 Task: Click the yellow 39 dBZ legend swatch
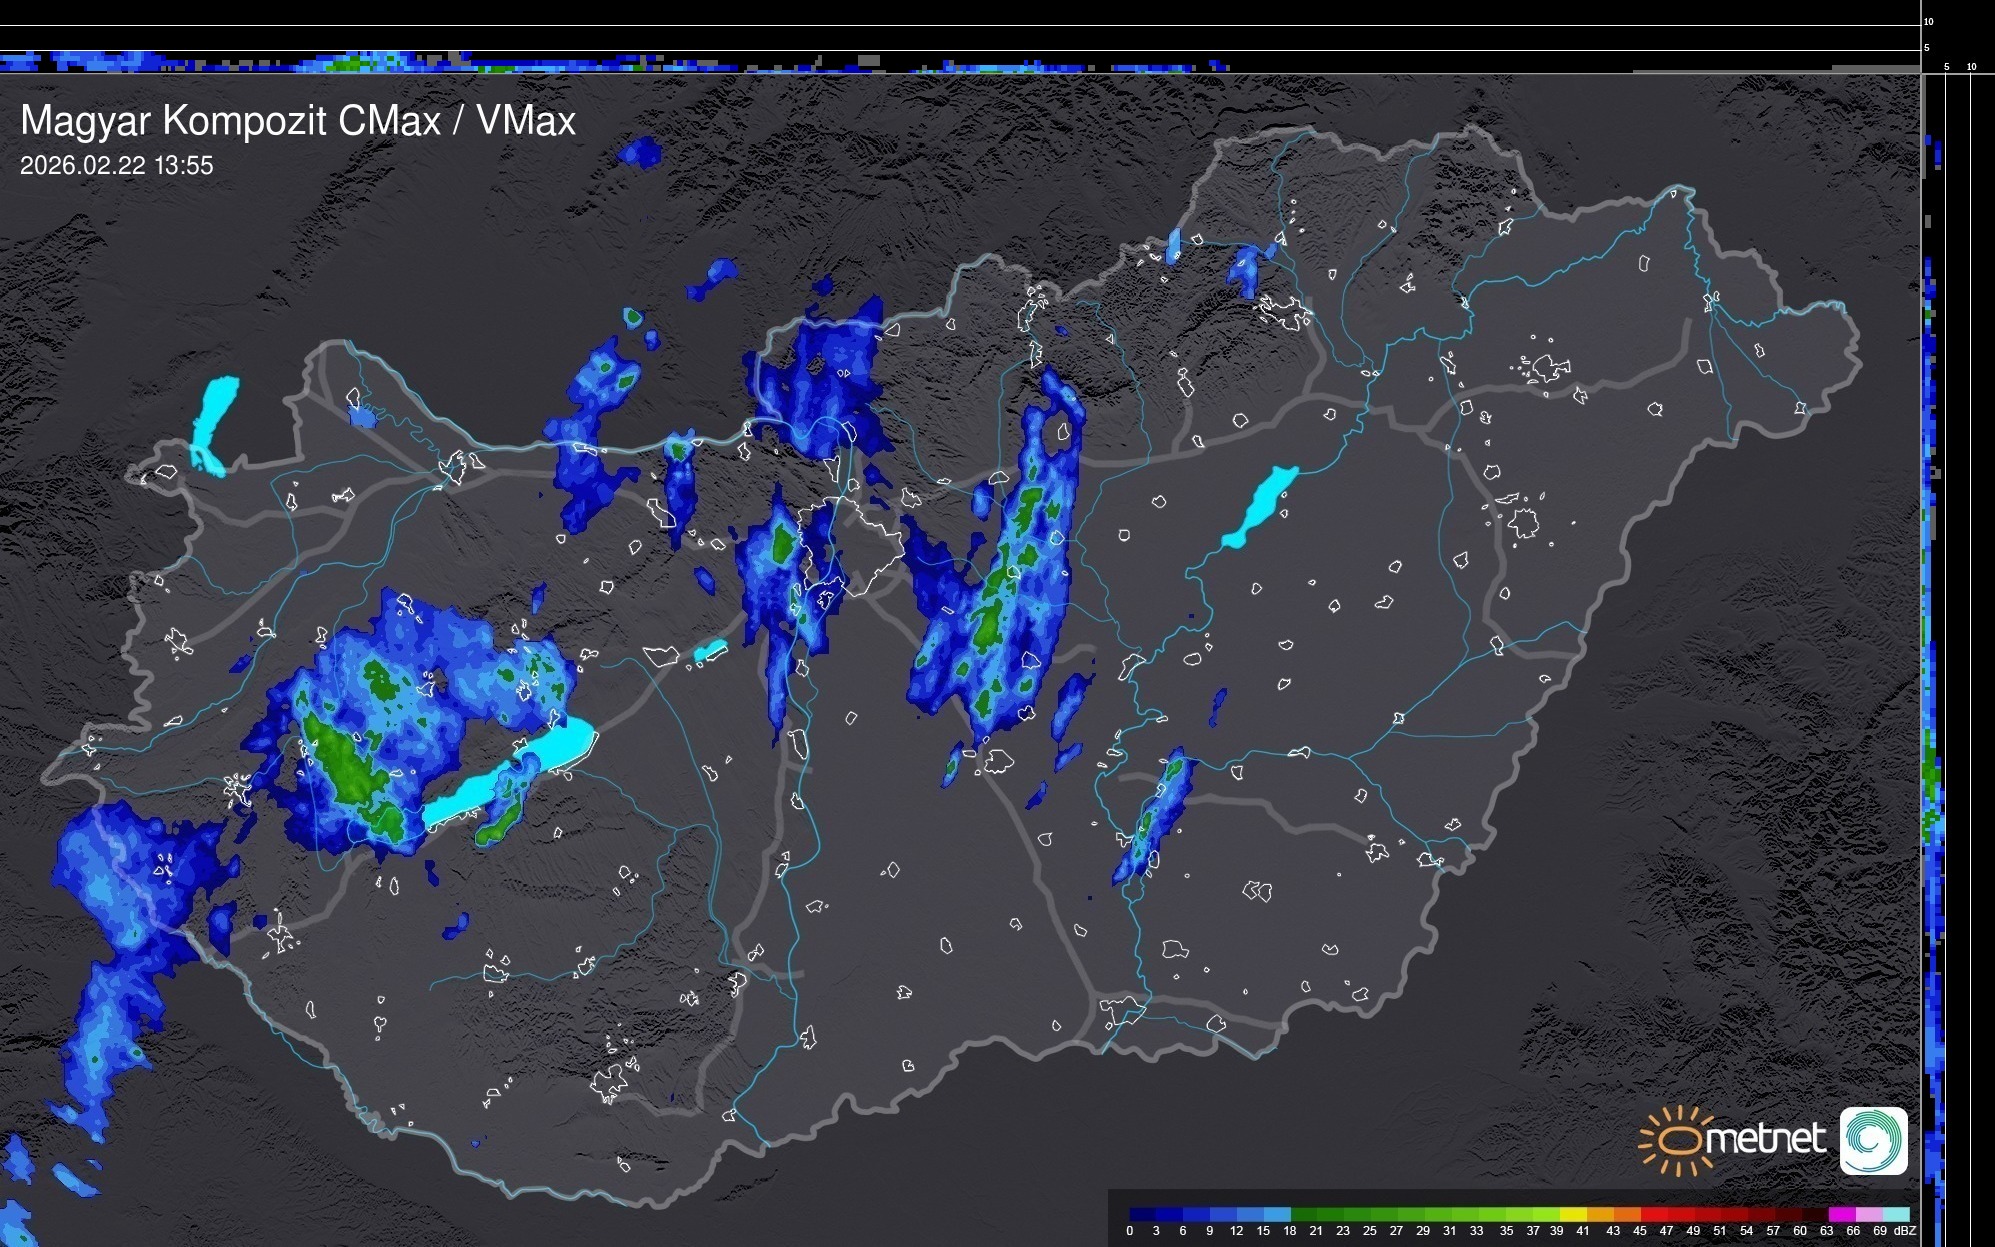pyautogui.click(x=1573, y=1214)
